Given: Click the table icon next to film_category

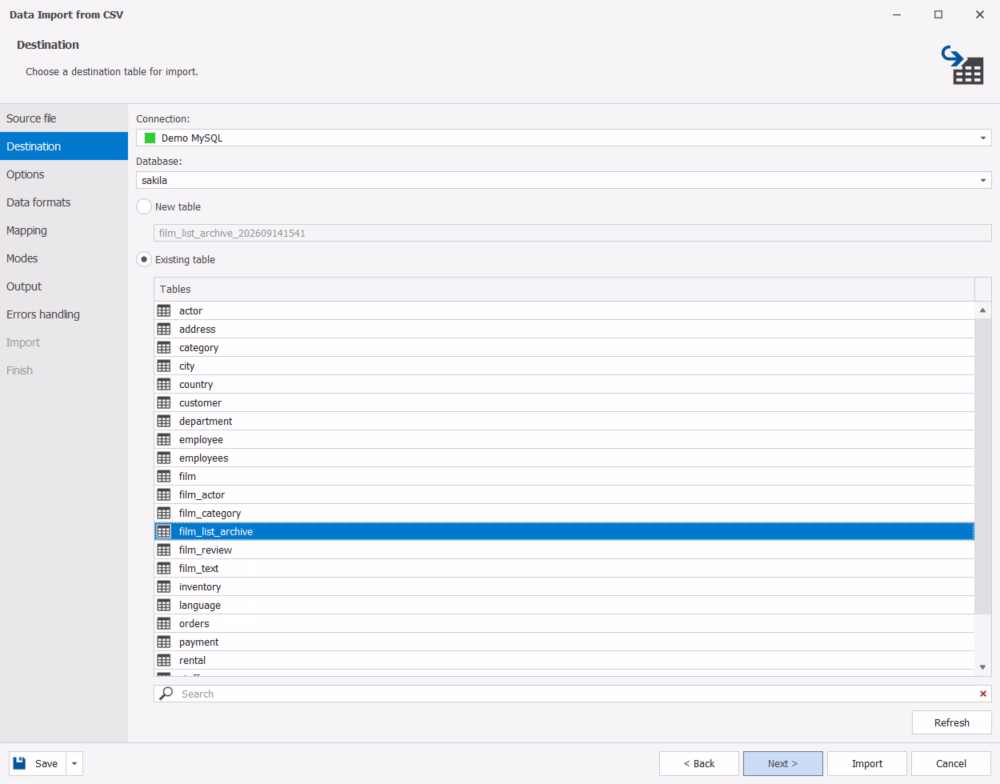Looking at the screenshot, I should 164,513.
